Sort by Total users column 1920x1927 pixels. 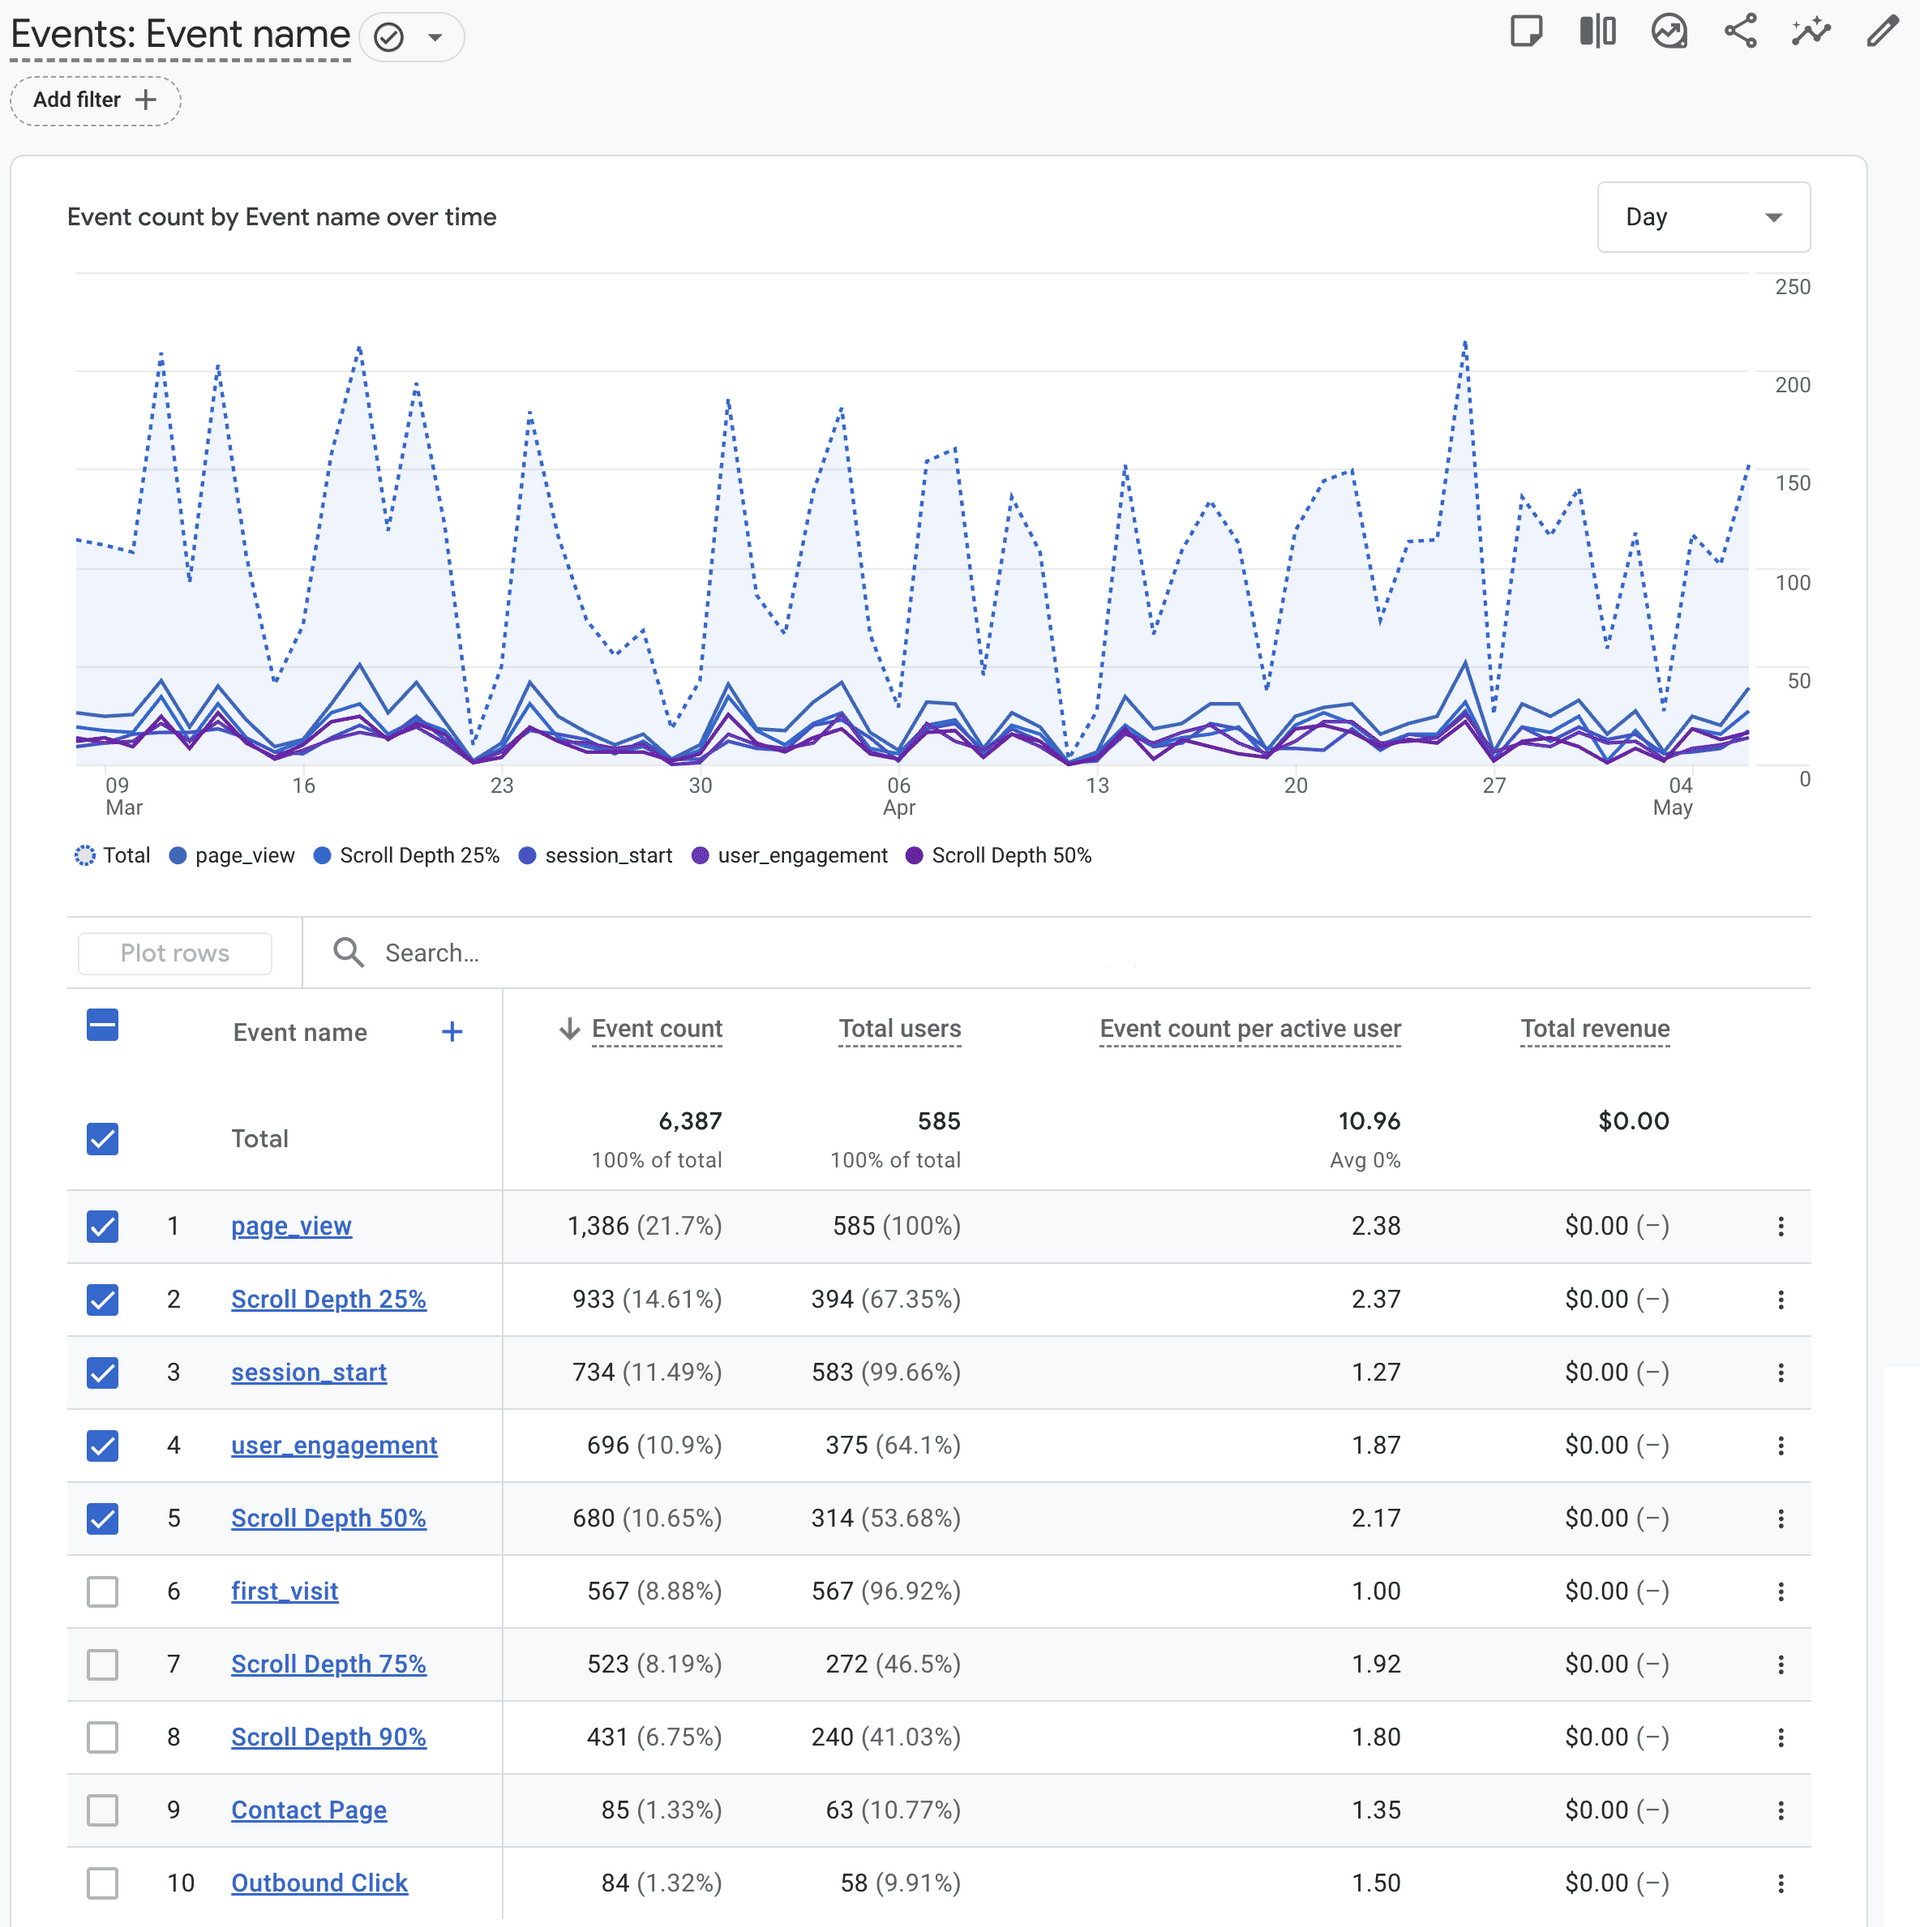[x=899, y=1028]
